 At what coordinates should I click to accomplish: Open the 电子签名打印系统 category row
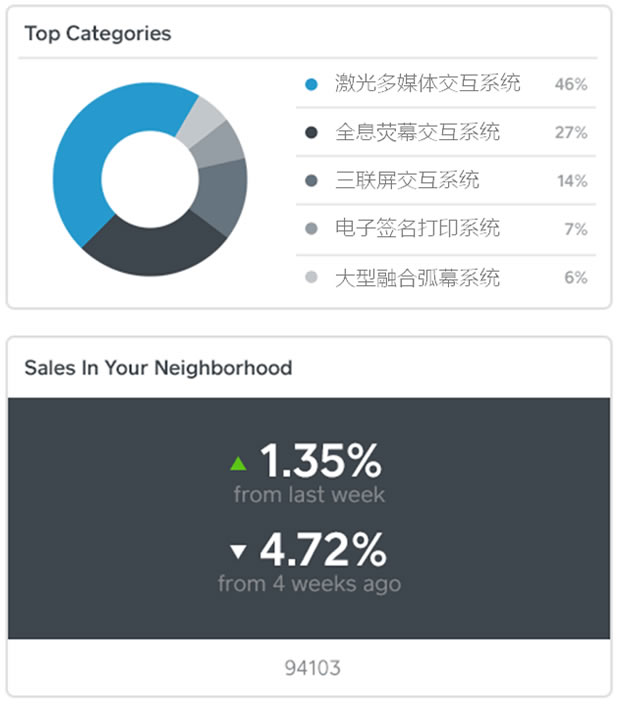(x=446, y=229)
